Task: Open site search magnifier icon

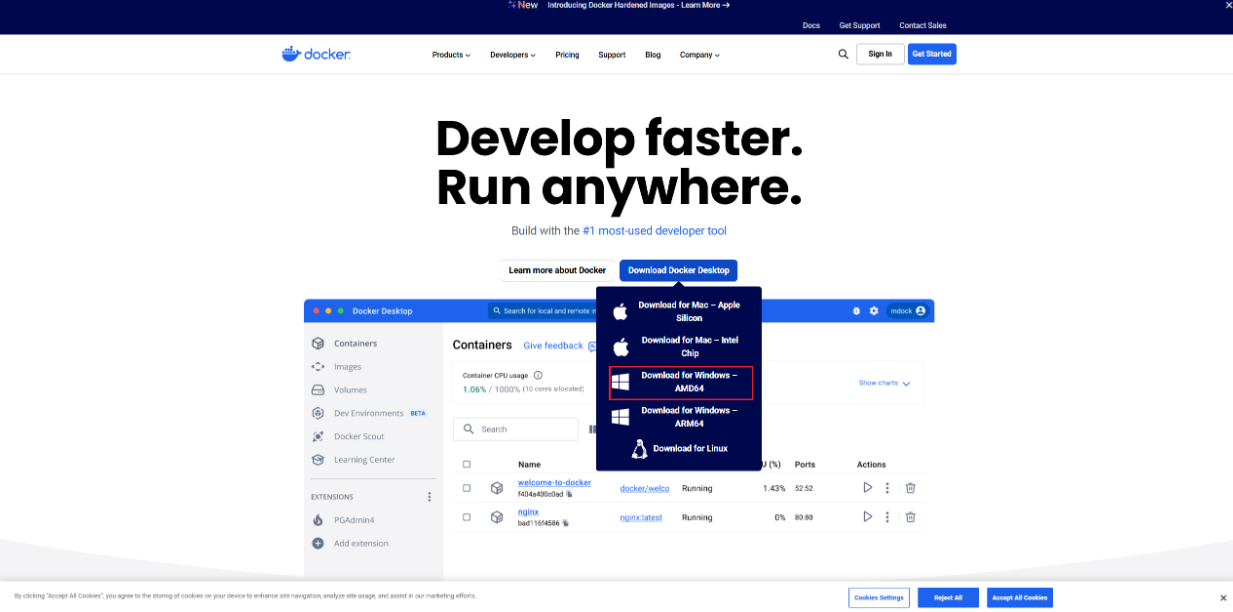Action: 843,54
